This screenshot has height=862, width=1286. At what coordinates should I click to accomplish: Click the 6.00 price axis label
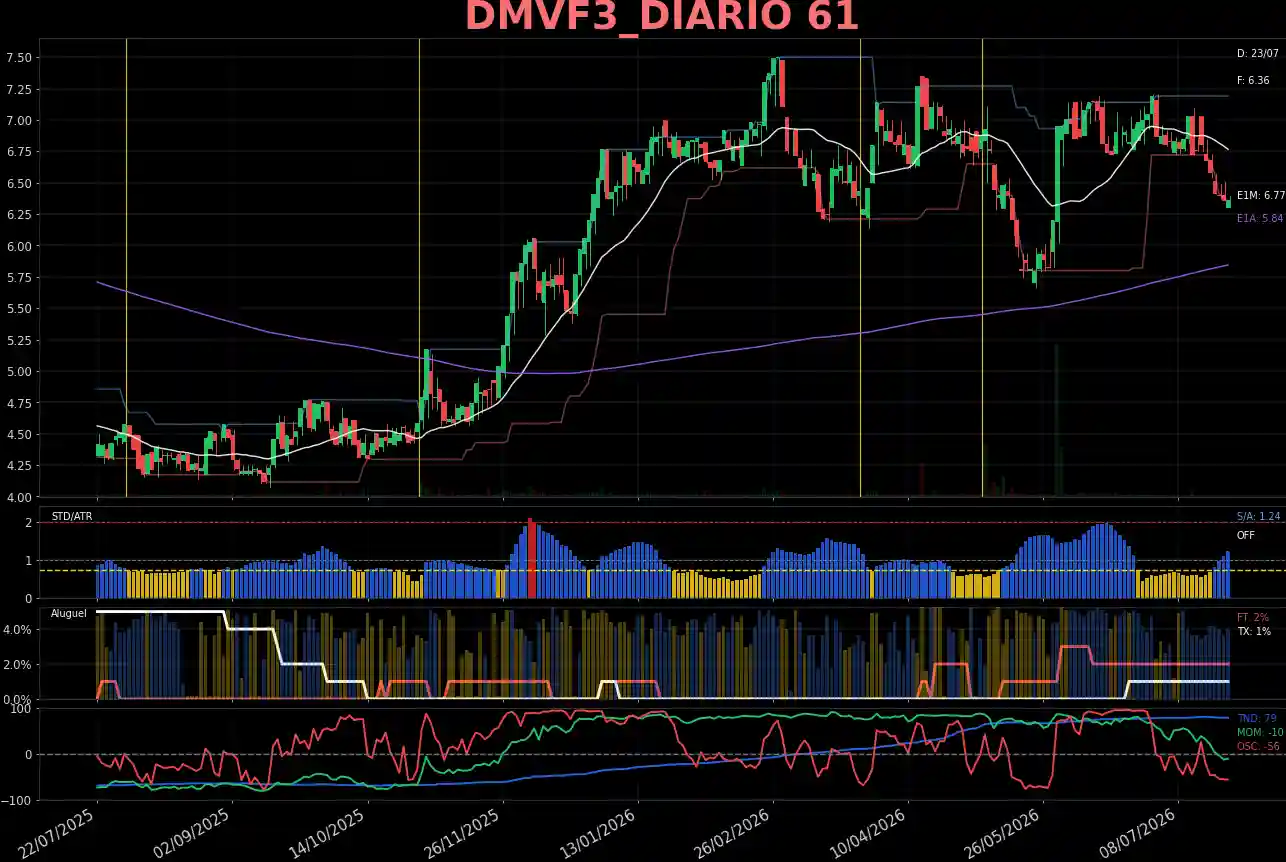point(20,246)
